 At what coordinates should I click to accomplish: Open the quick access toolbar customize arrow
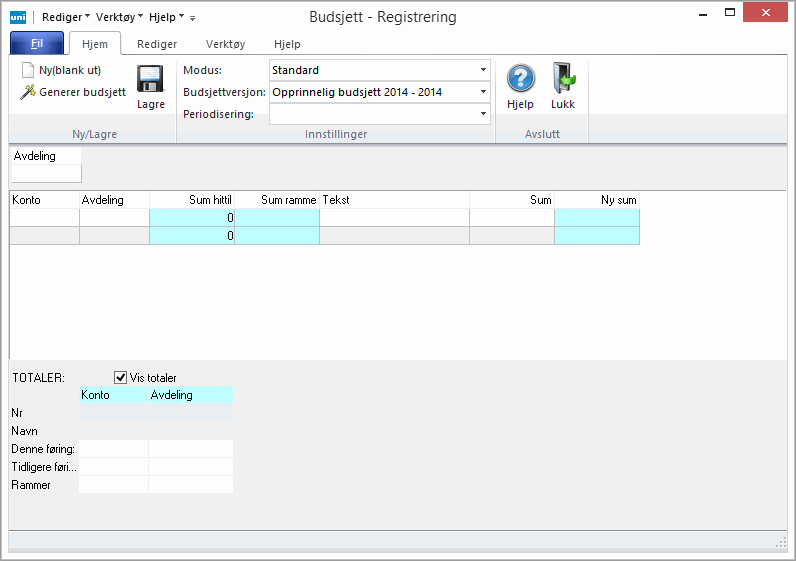coord(192,18)
